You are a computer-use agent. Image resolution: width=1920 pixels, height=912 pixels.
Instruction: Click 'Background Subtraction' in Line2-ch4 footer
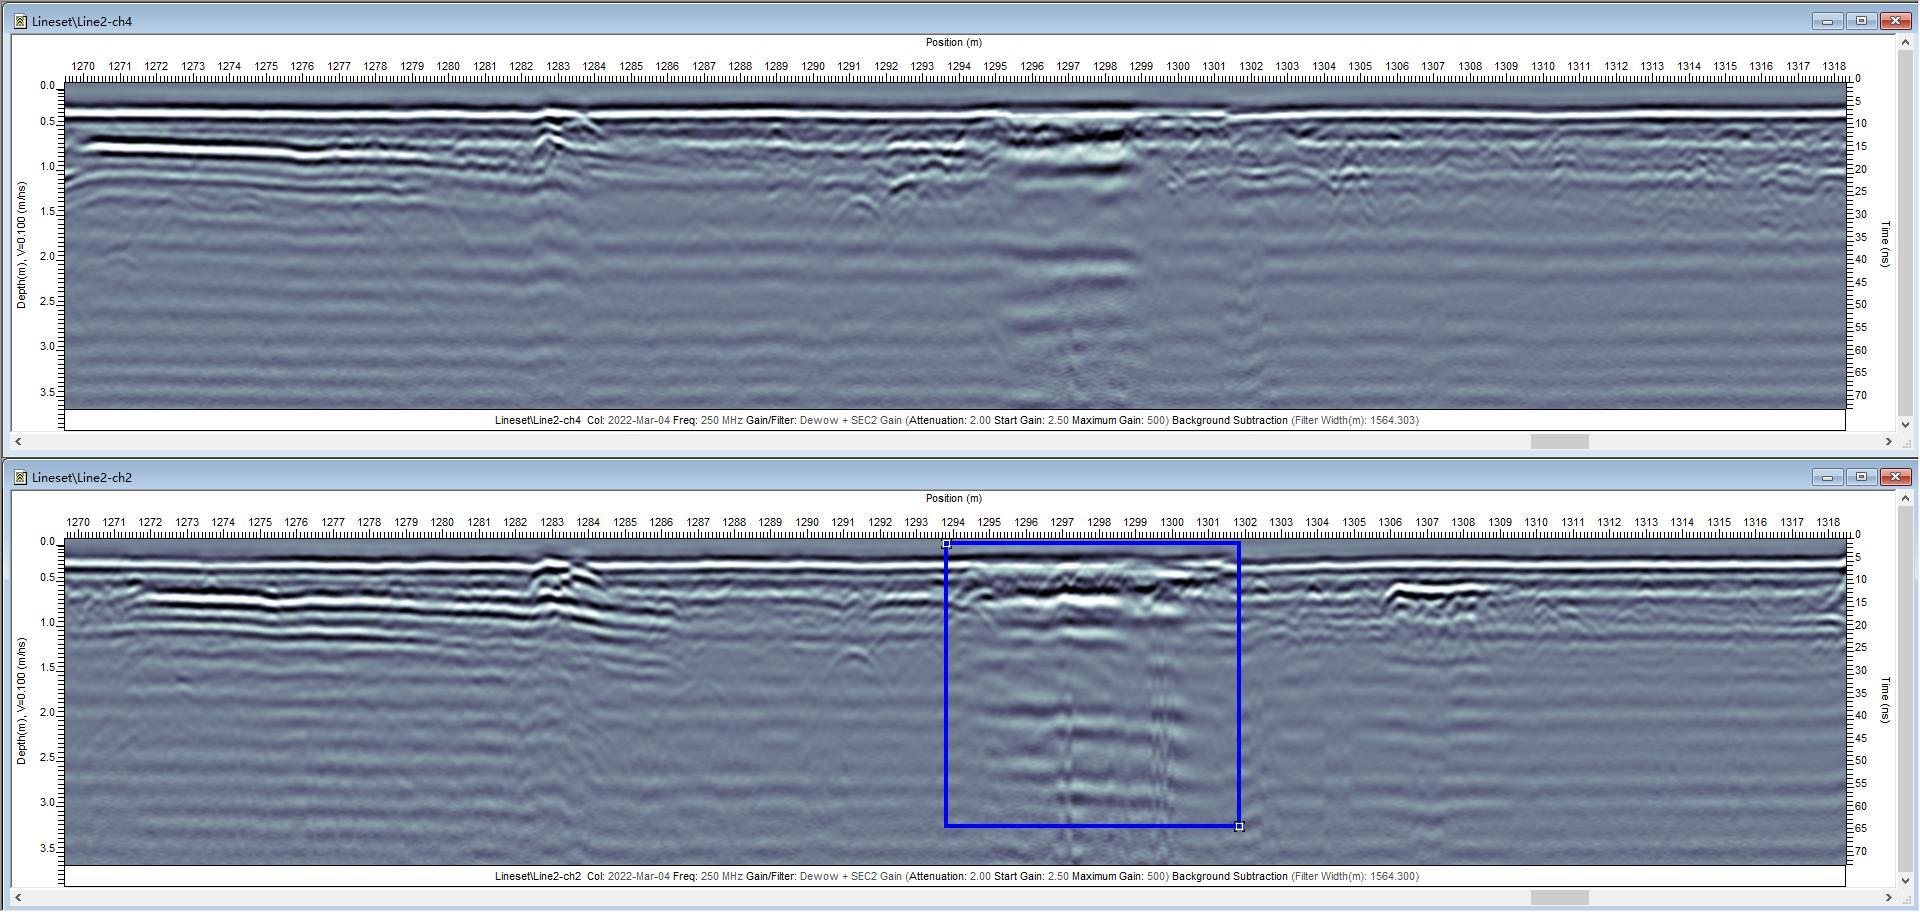(1230, 420)
